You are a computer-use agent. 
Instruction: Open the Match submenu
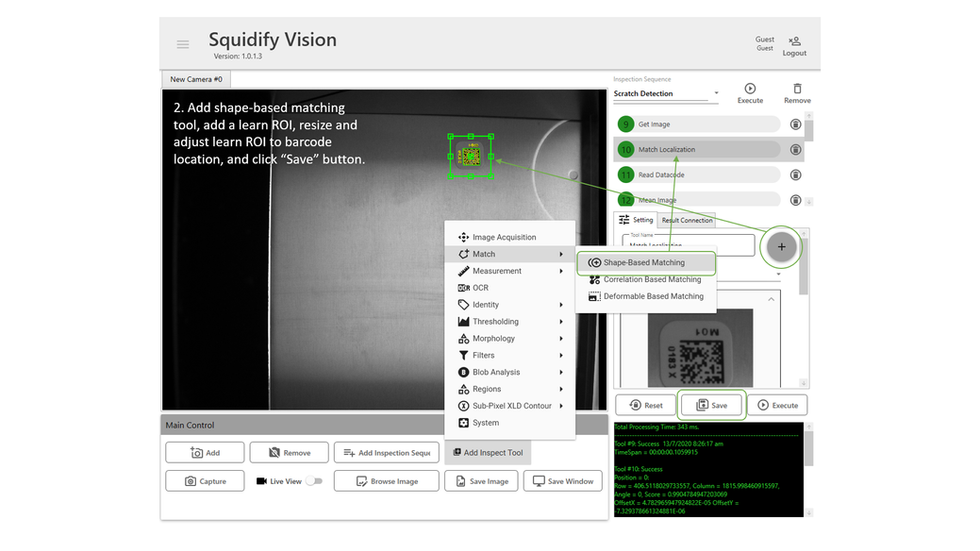pyautogui.click(x=509, y=254)
